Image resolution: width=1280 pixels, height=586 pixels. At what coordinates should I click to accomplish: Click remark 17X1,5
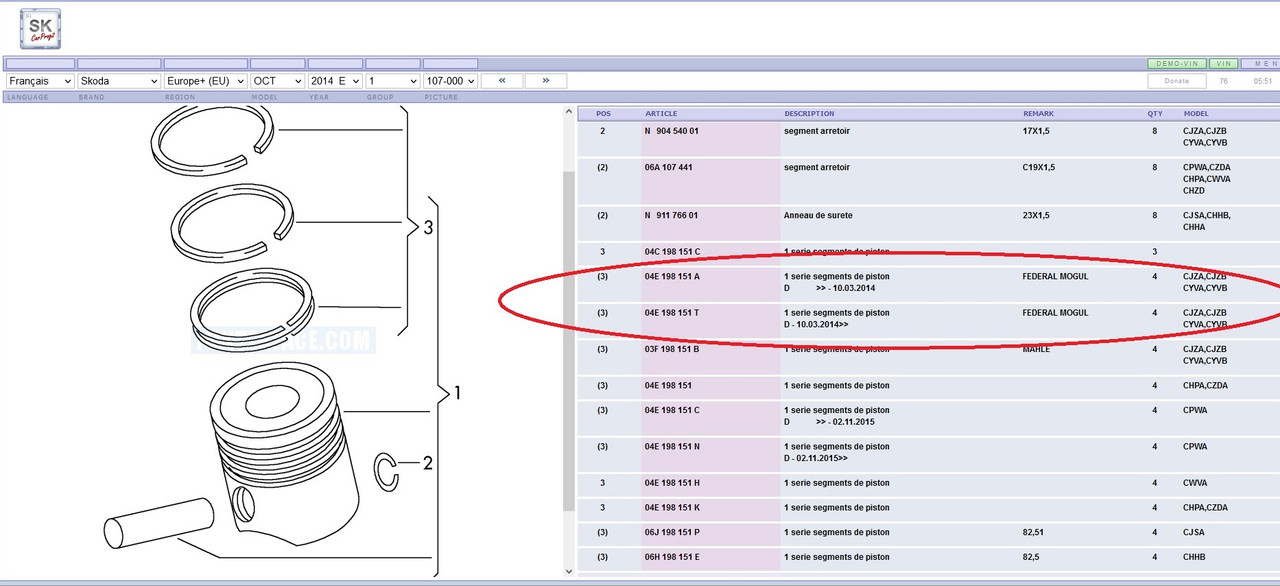[1037, 131]
